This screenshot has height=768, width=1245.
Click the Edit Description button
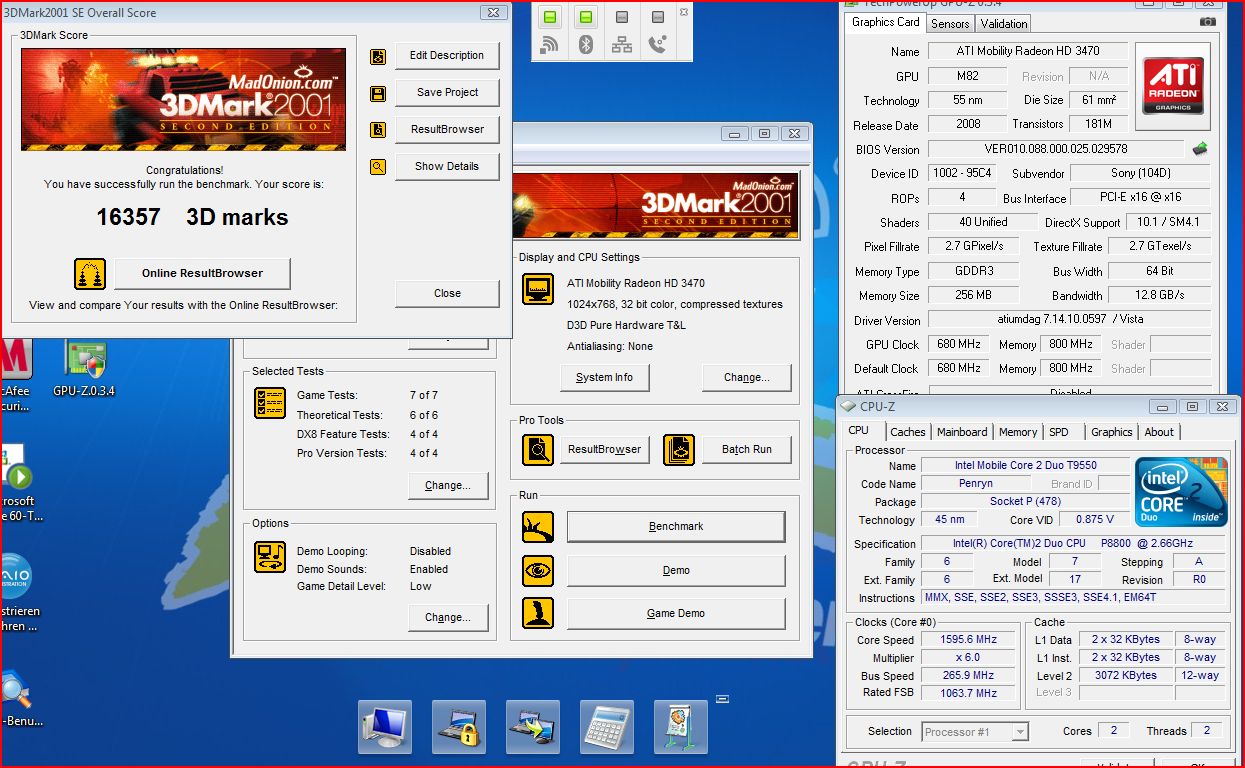447,56
